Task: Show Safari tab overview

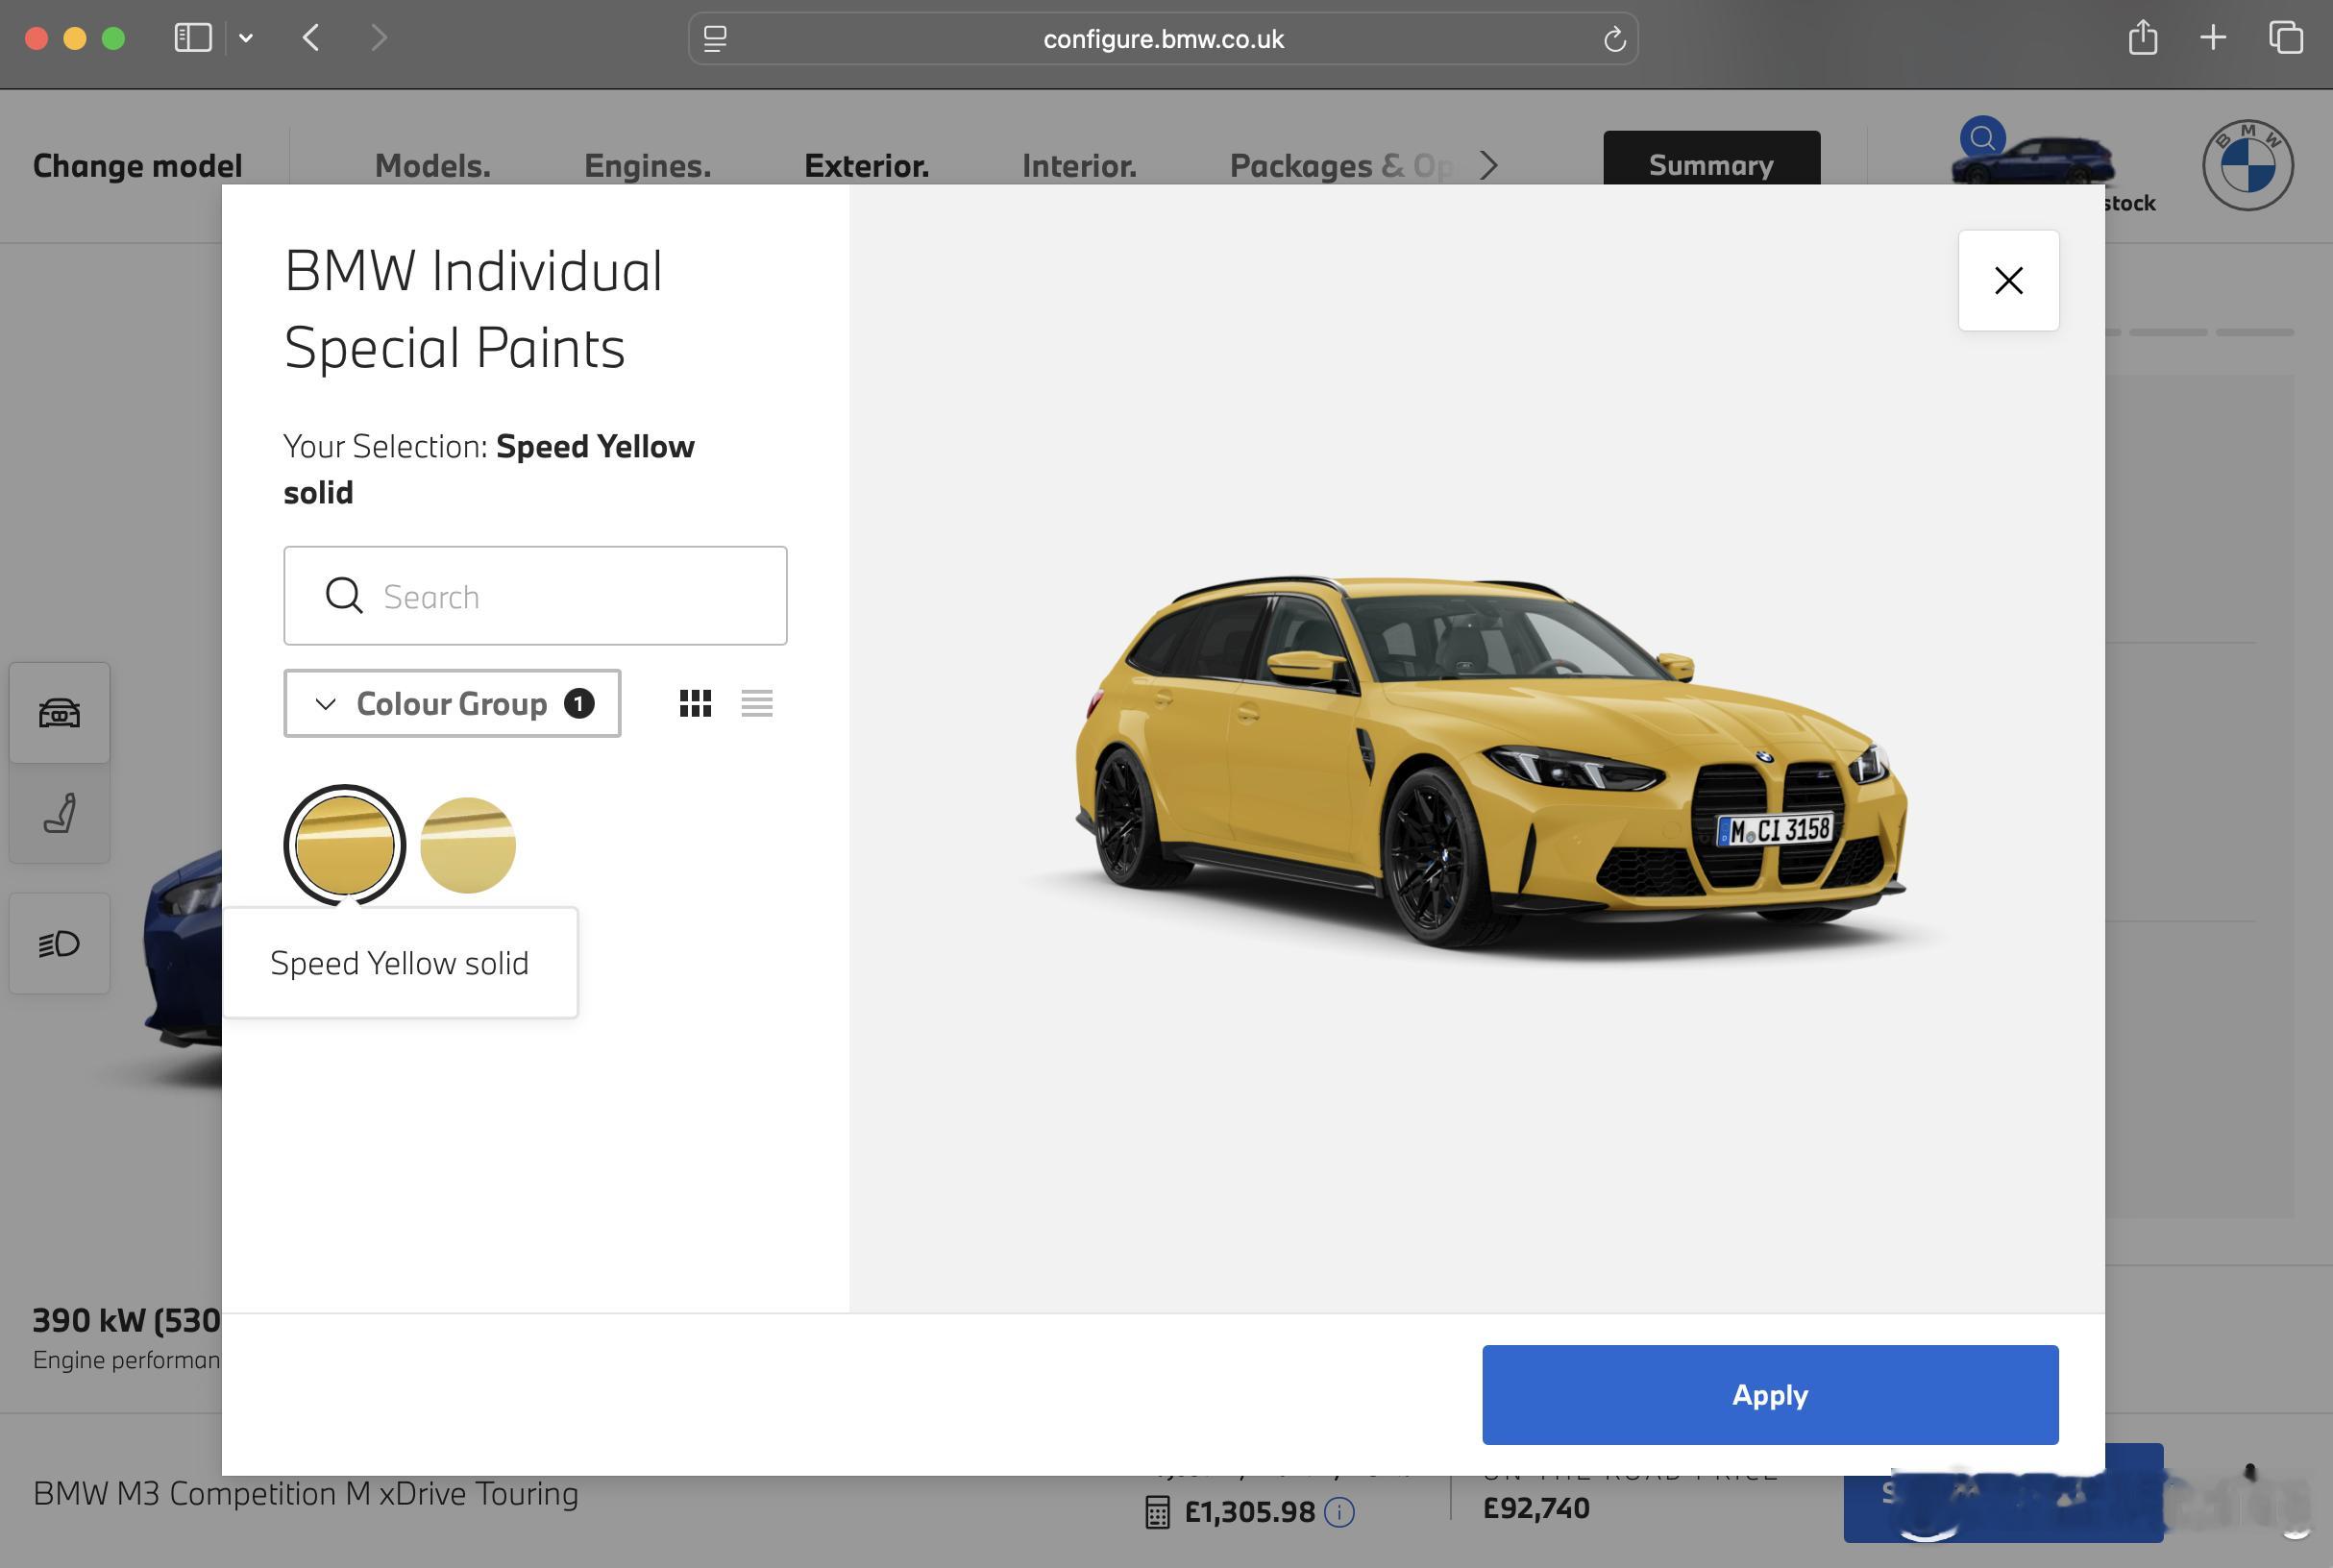Action: click(x=2285, y=38)
